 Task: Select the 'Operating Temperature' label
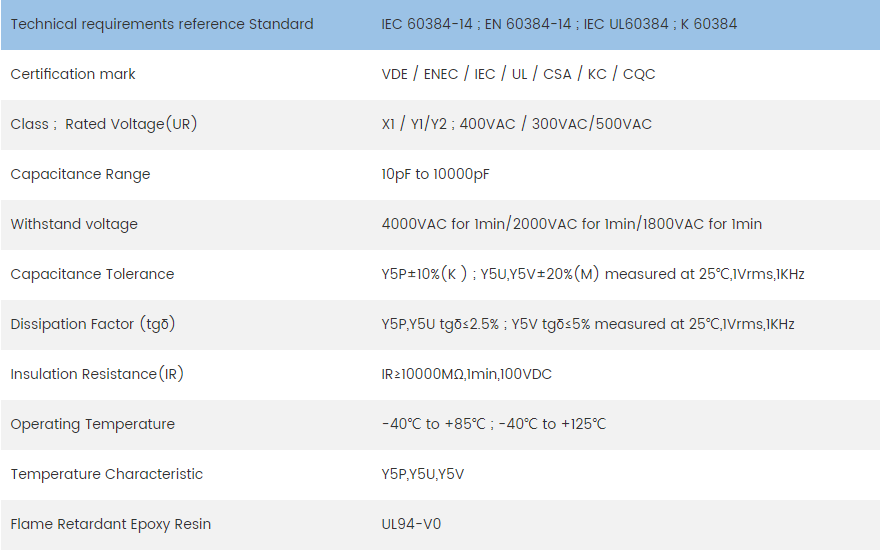pos(93,424)
